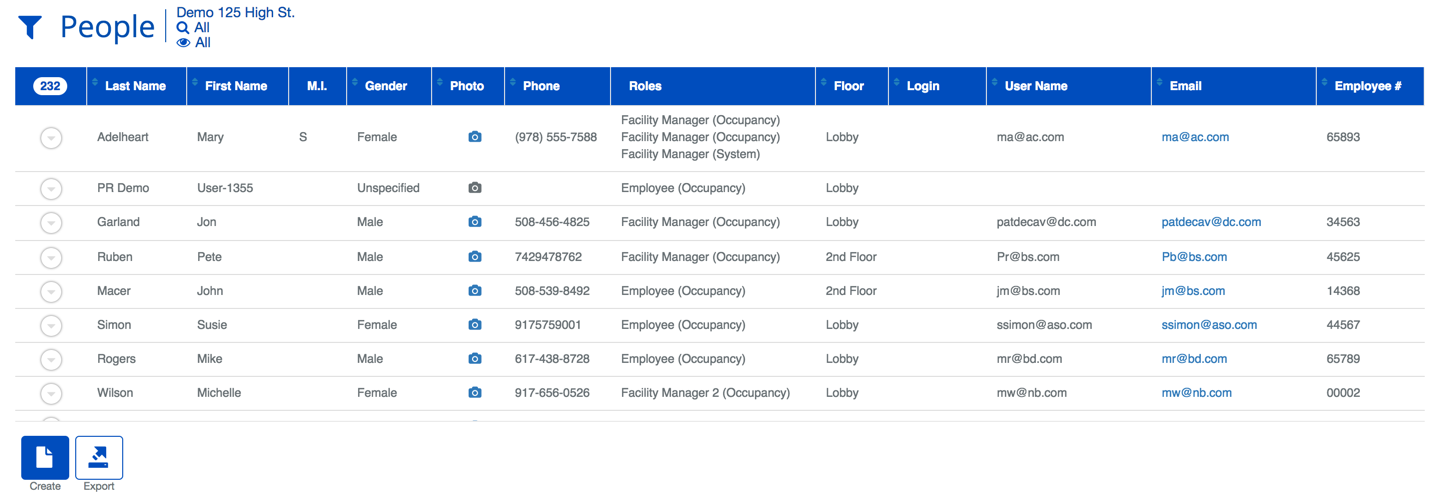This screenshot has height=500, width=1440.
Task: Open photo camera icon for PR Demo
Action: [x=475, y=188]
